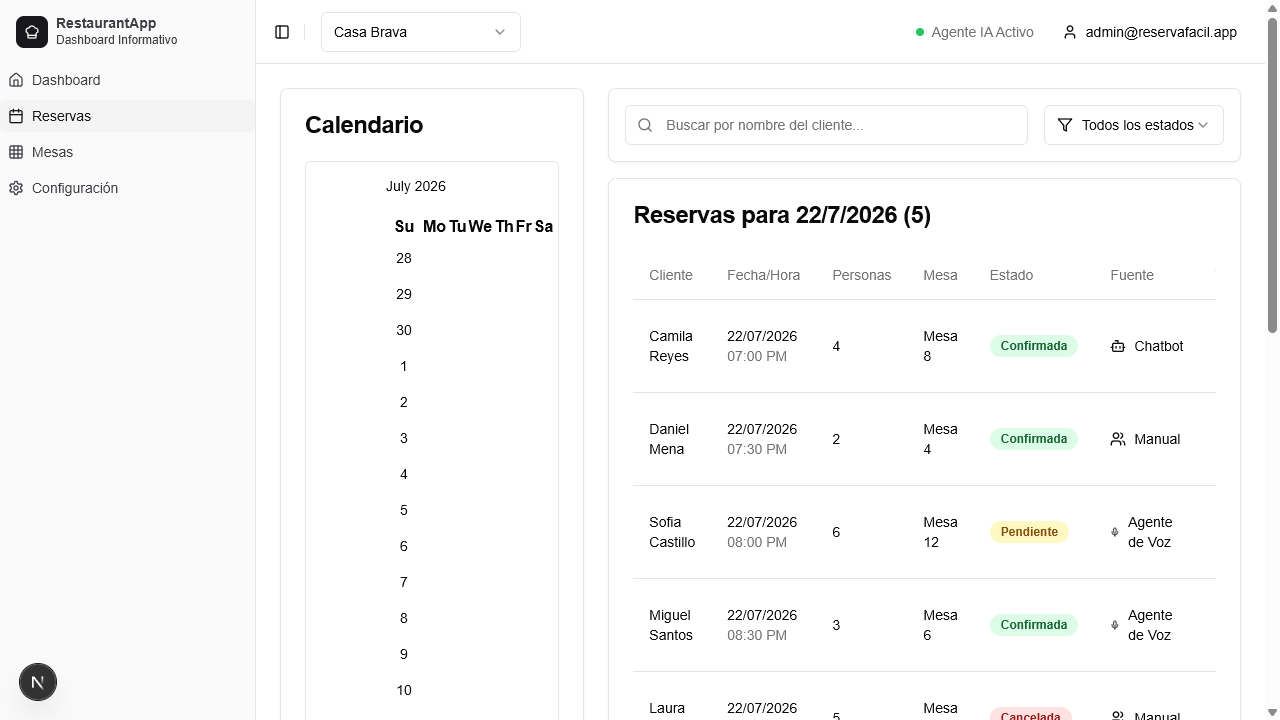
Task: Click Daniel Mena's Confirmada status badge
Action: [x=1034, y=439]
